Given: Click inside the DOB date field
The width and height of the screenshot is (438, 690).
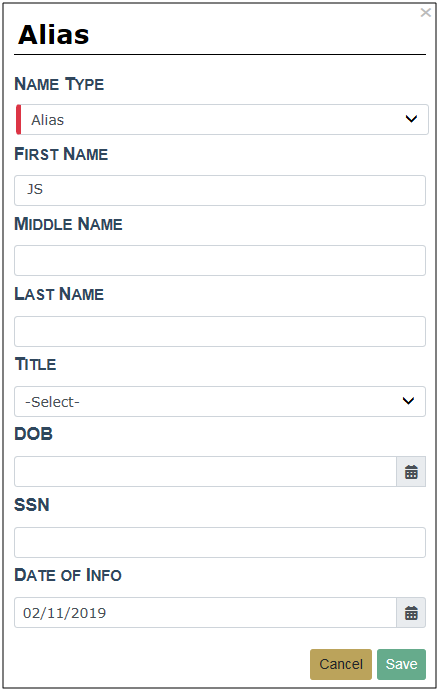Looking at the screenshot, I should click(205, 472).
